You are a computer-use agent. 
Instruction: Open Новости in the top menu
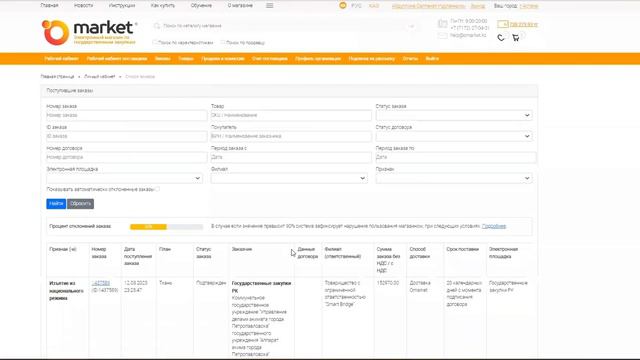tap(83, 6)
